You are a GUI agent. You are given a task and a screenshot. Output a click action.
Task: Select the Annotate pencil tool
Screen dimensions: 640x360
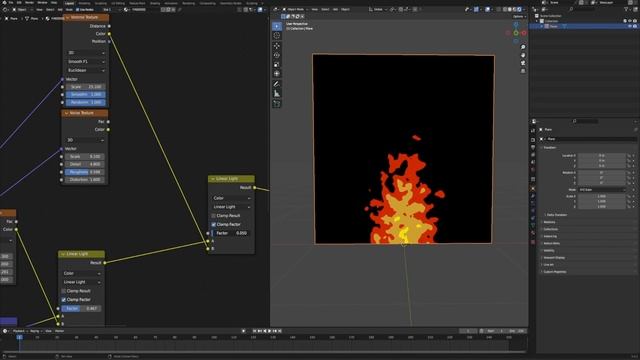point(277,84)
